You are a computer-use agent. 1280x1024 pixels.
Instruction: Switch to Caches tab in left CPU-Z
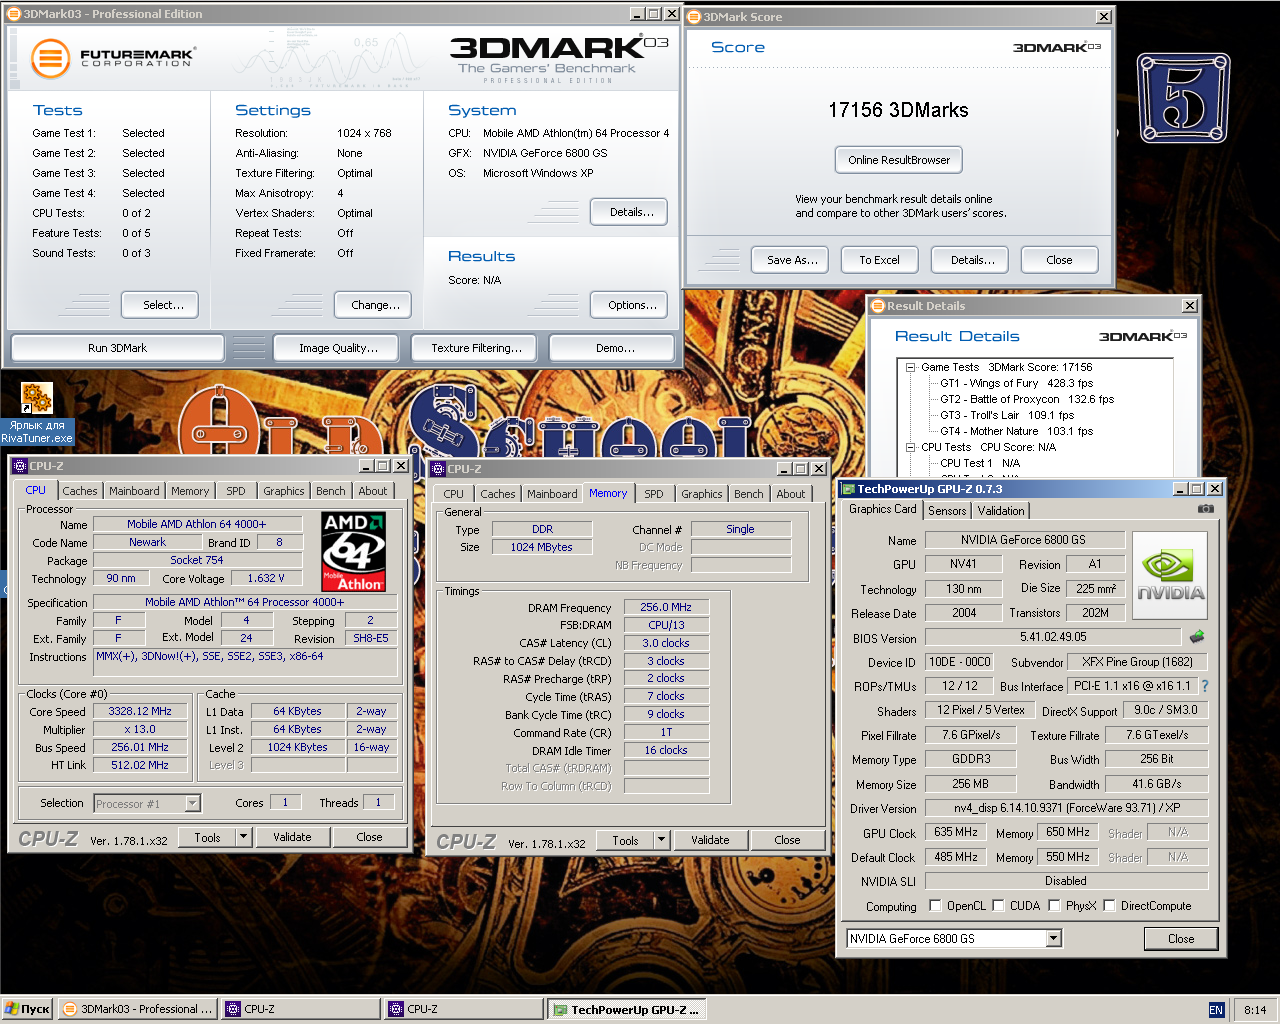click(x=80, y=491)
